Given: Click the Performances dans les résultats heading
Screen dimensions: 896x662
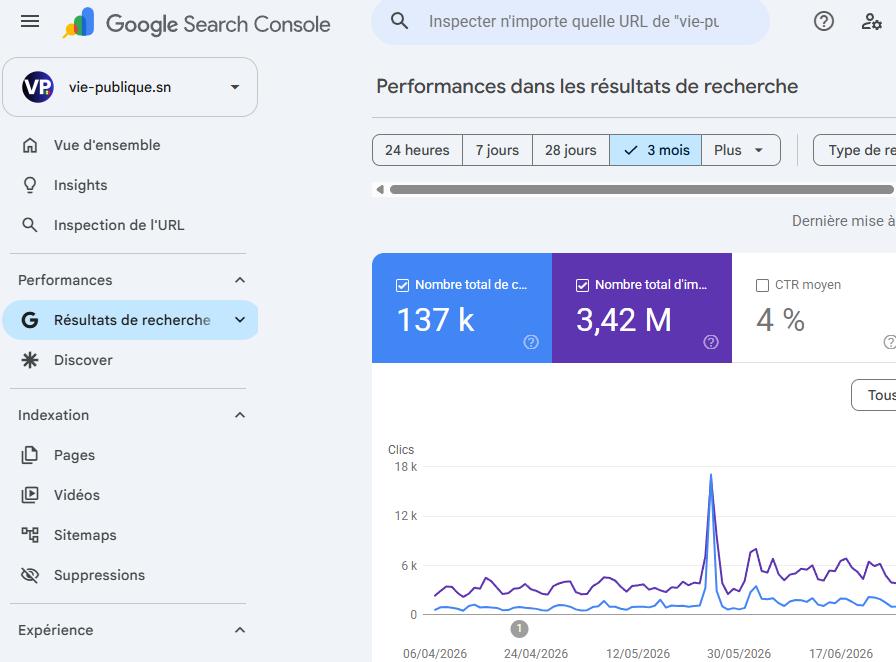Looking at the screenshot, I should [x=587, y=86].
